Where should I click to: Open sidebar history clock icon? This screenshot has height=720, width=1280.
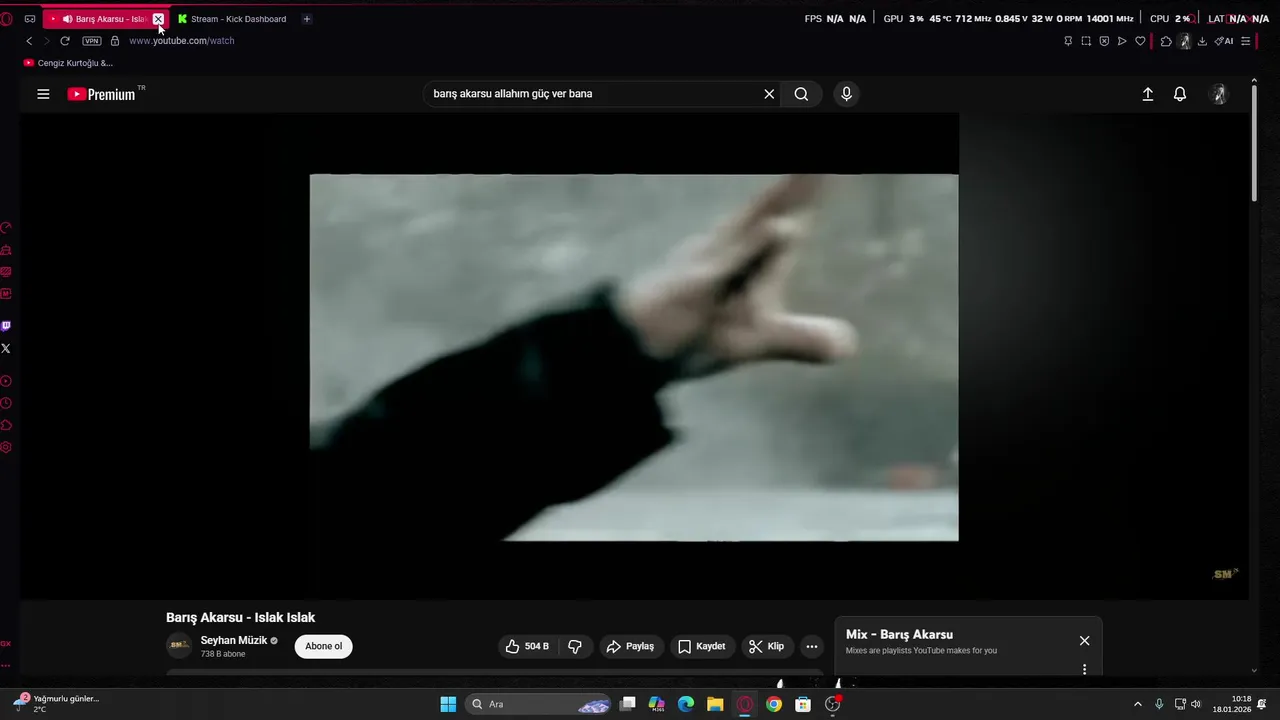6,403
